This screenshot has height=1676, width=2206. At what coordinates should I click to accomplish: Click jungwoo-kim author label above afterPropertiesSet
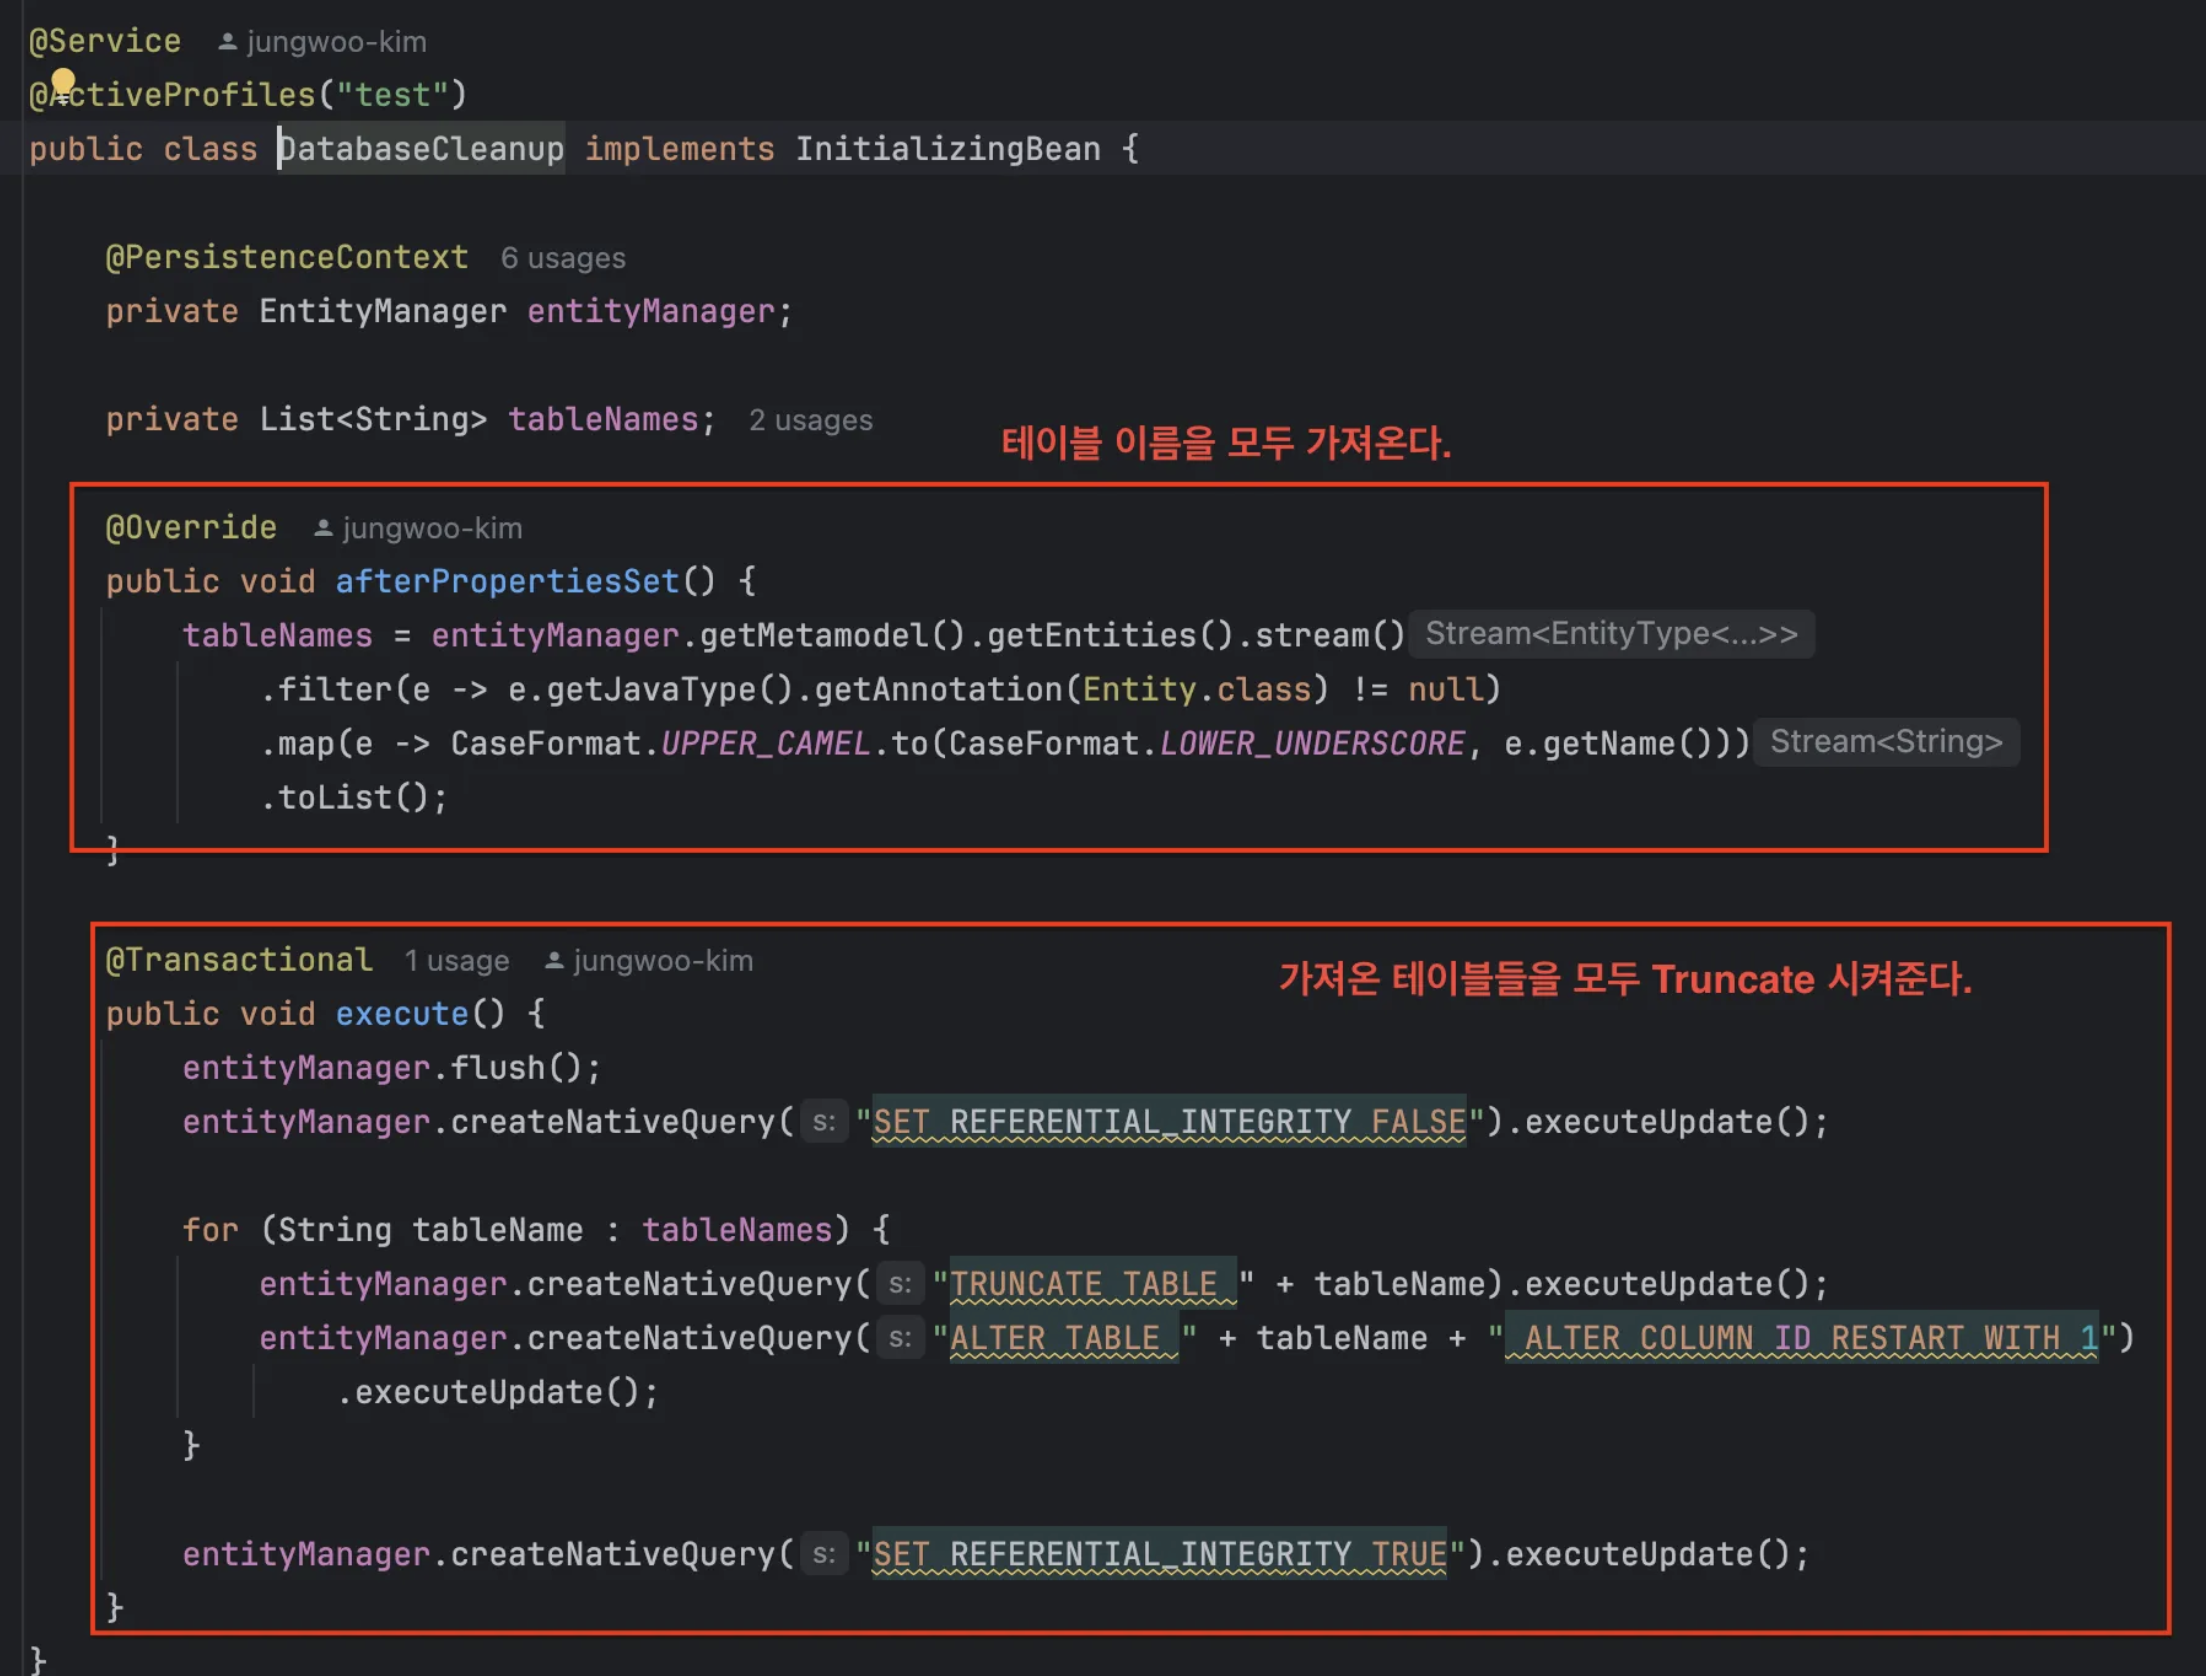(x=432, y=528)
